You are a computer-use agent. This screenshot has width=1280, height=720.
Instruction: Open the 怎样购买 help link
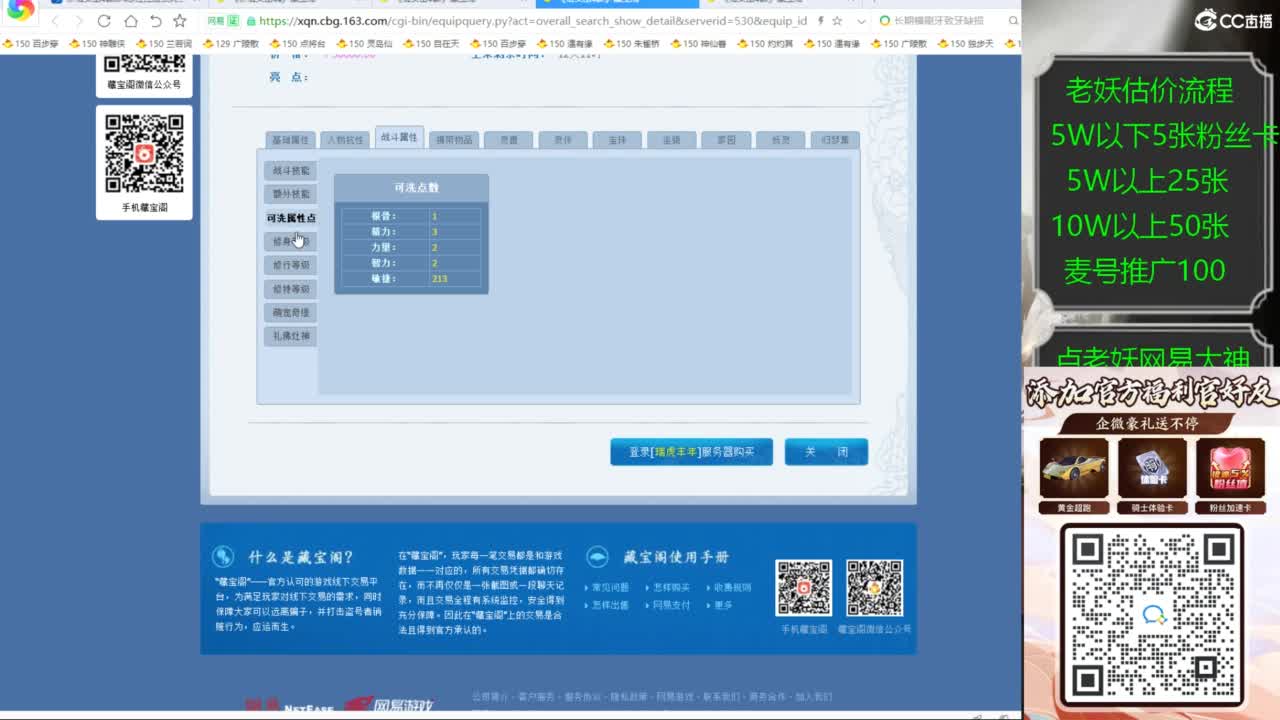pyautogui.click(x=671, y=588)
